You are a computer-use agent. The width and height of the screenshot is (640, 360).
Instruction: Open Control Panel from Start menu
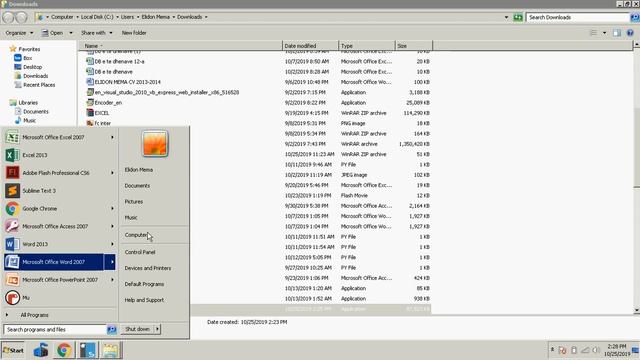(140, 252)
